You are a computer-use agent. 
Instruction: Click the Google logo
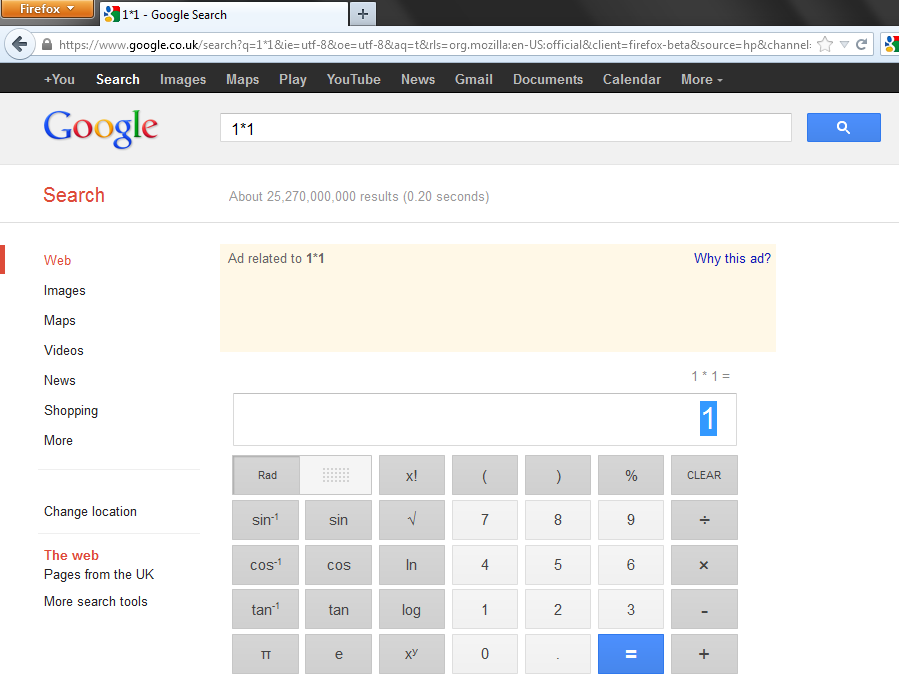click(x=100, y=128)
